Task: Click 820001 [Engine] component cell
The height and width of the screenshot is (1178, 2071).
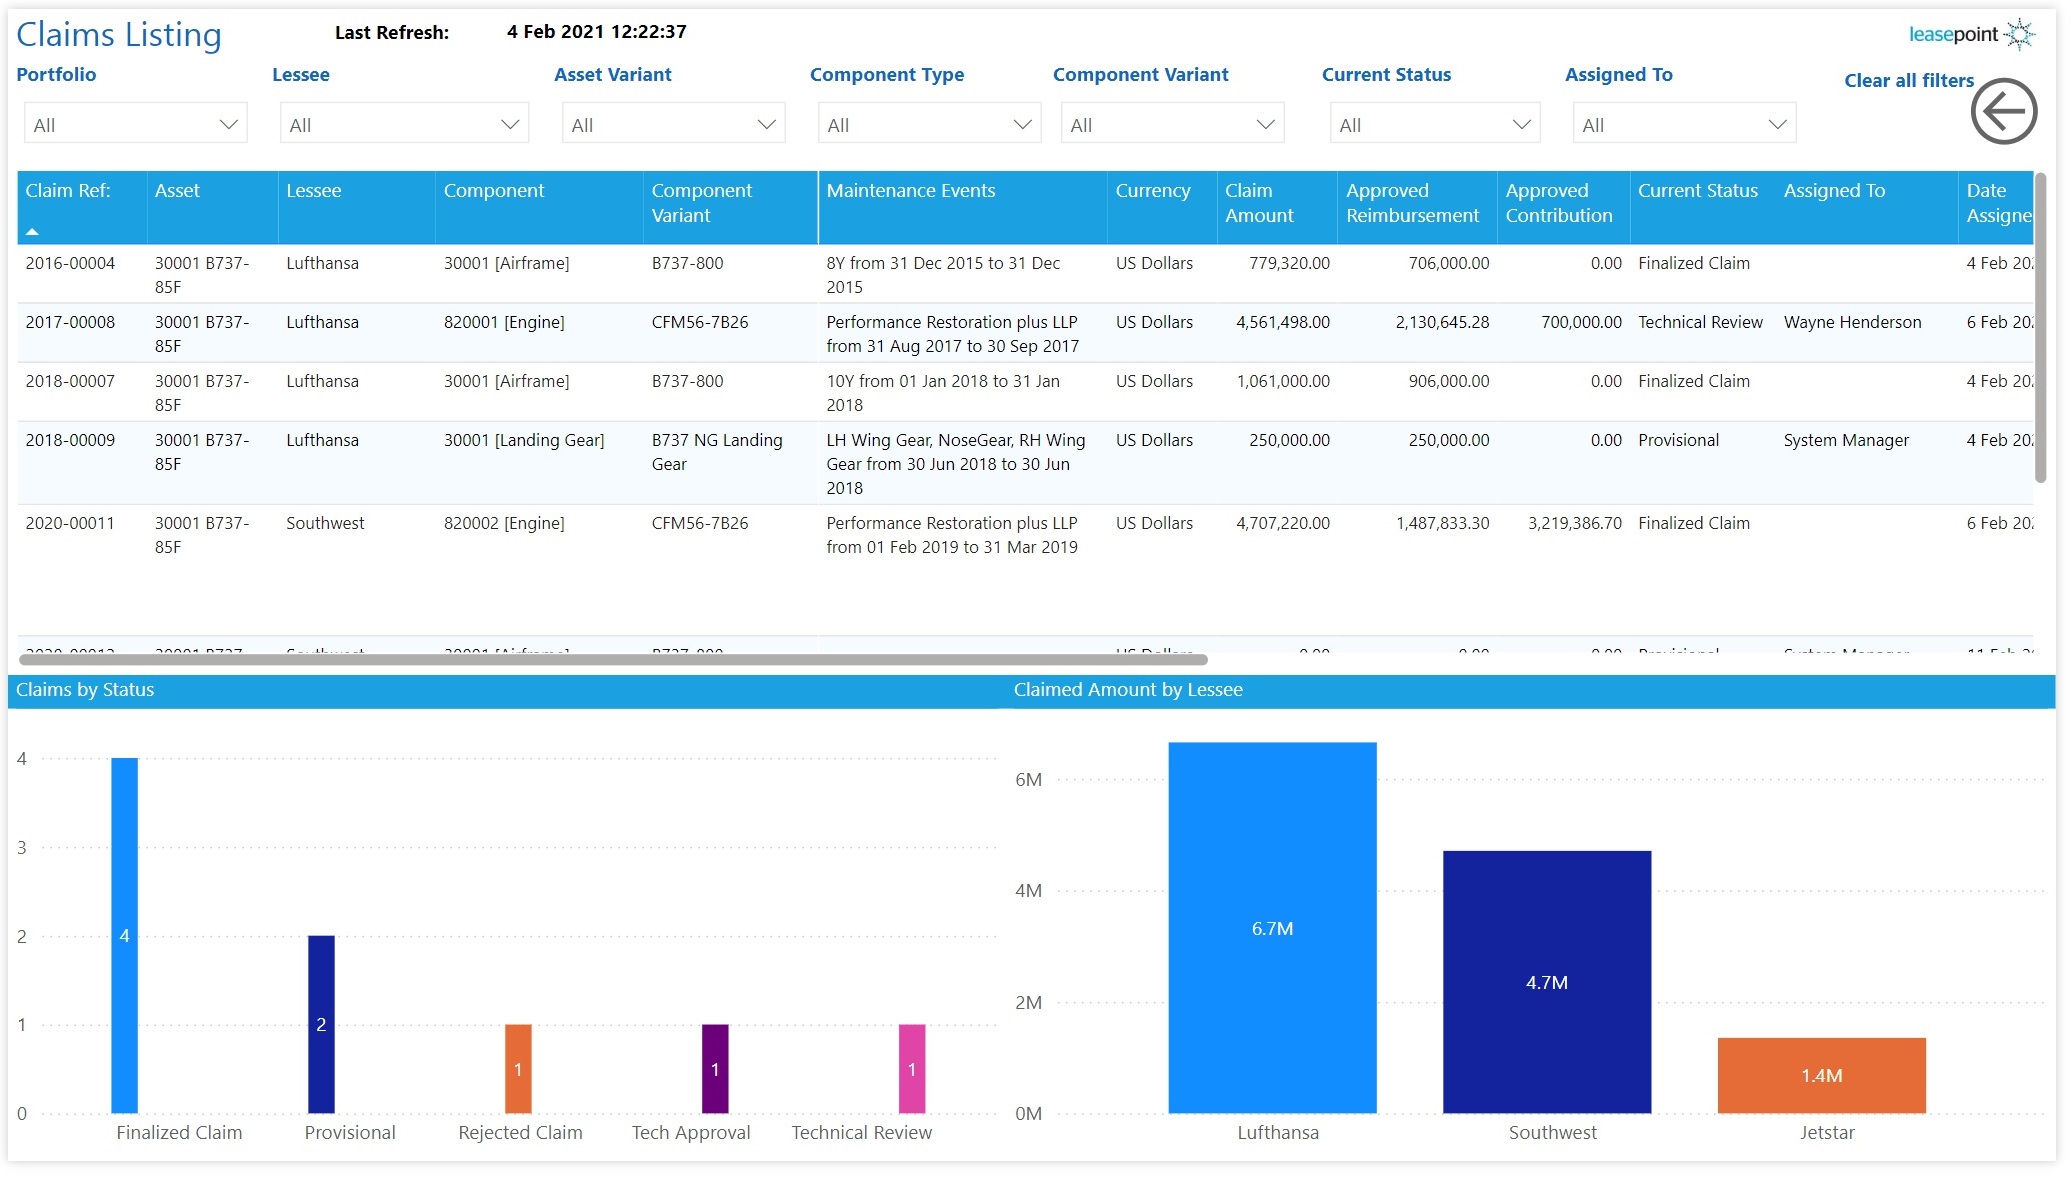Action: point(504,322)
